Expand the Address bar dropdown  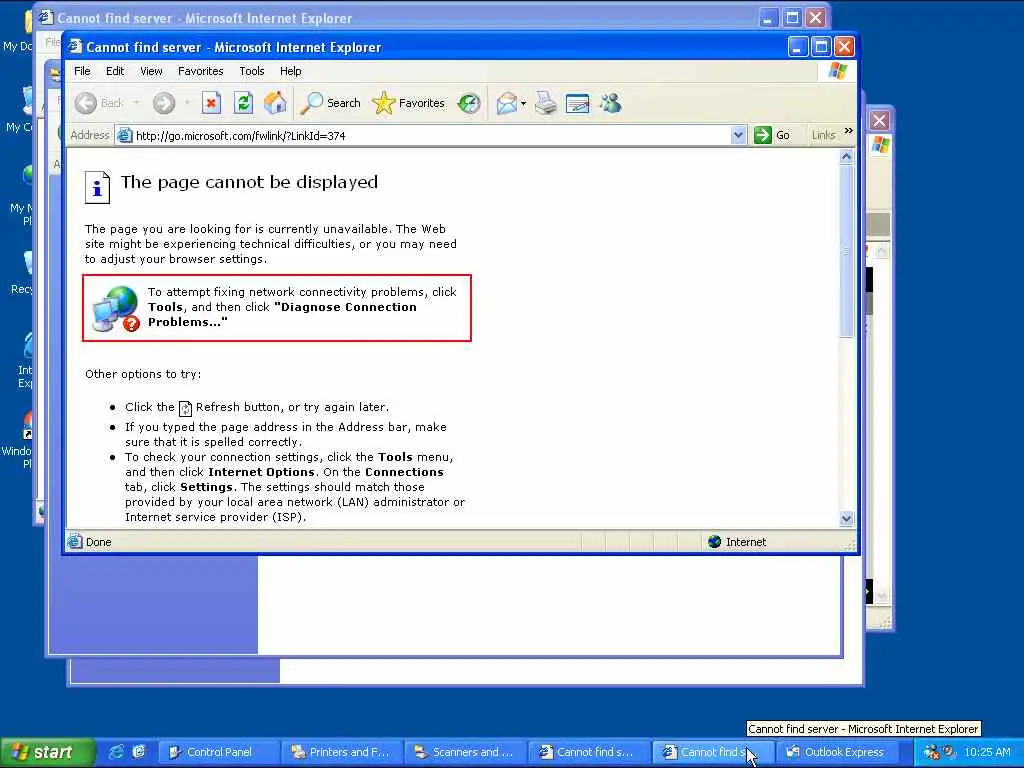[738, 135]
